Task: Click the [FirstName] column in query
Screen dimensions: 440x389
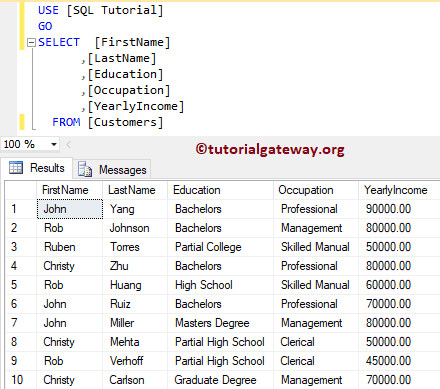Action: tap(132, 42)
